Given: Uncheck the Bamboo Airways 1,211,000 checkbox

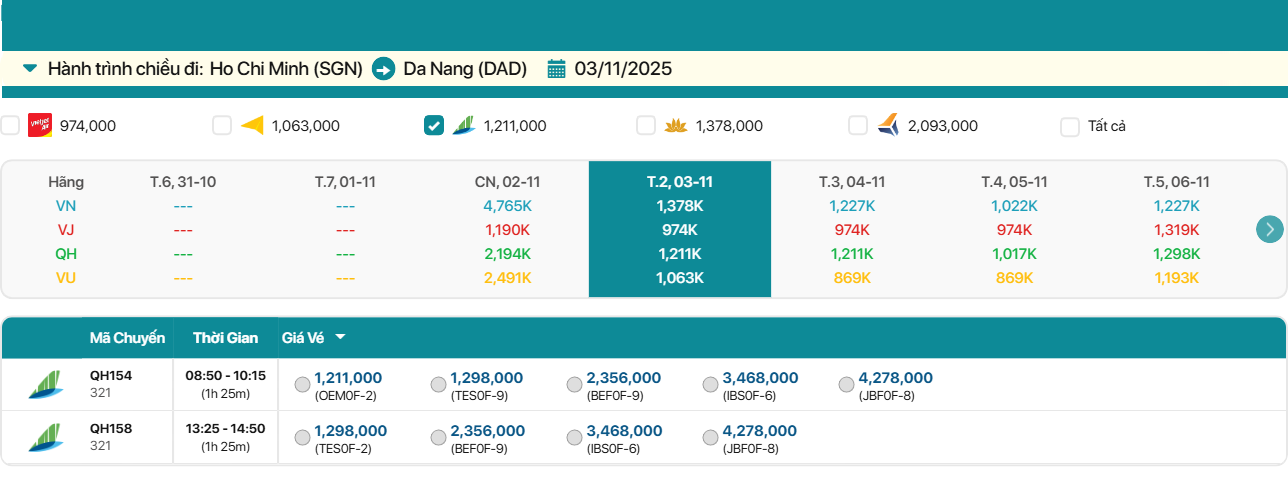Looking at the screenshot, I should [434, 125].
